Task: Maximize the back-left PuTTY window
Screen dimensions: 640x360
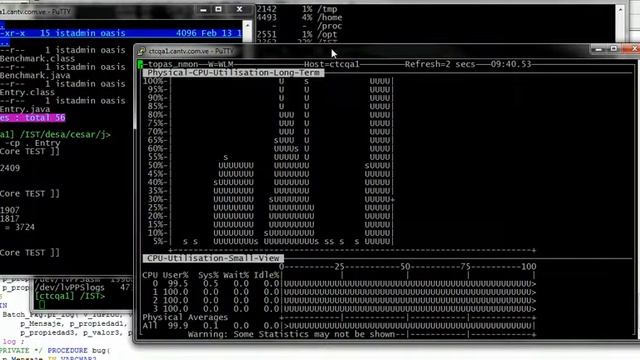Action: (218, 9)
